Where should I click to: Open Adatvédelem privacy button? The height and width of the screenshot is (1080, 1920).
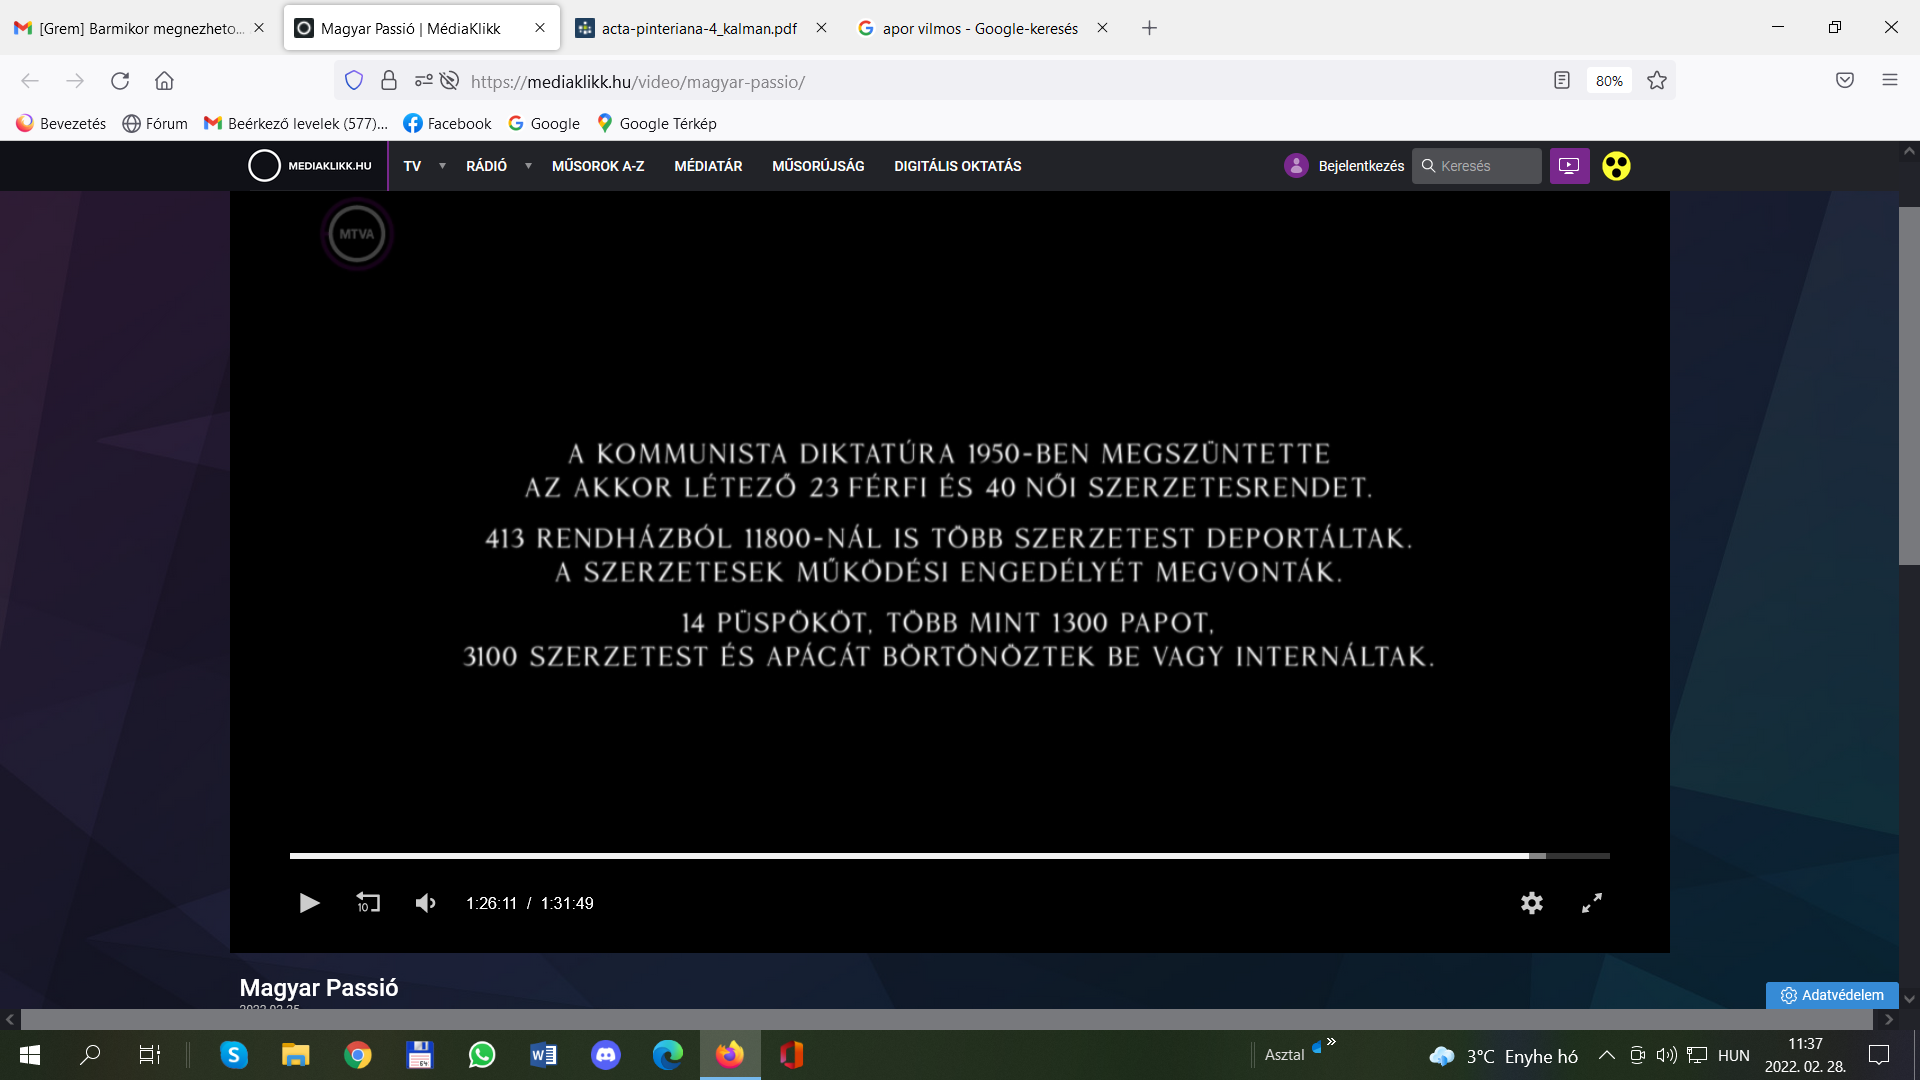(x=1832, y=995)
